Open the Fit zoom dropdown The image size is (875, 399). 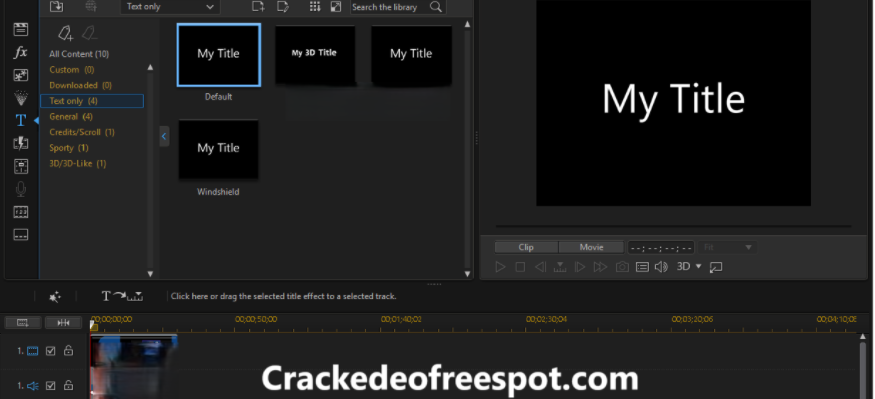[728, 247]
